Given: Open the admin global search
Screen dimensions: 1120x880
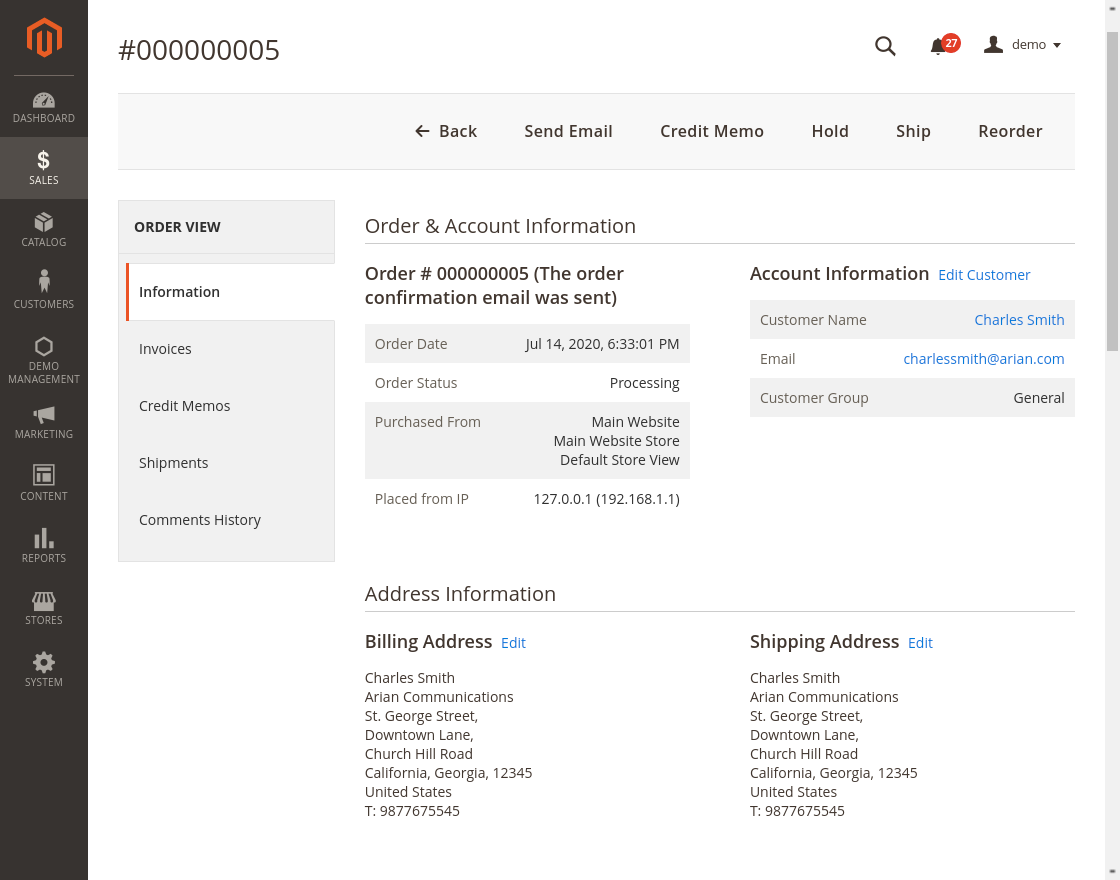Looking at the screenshot, I should point(885,46).
